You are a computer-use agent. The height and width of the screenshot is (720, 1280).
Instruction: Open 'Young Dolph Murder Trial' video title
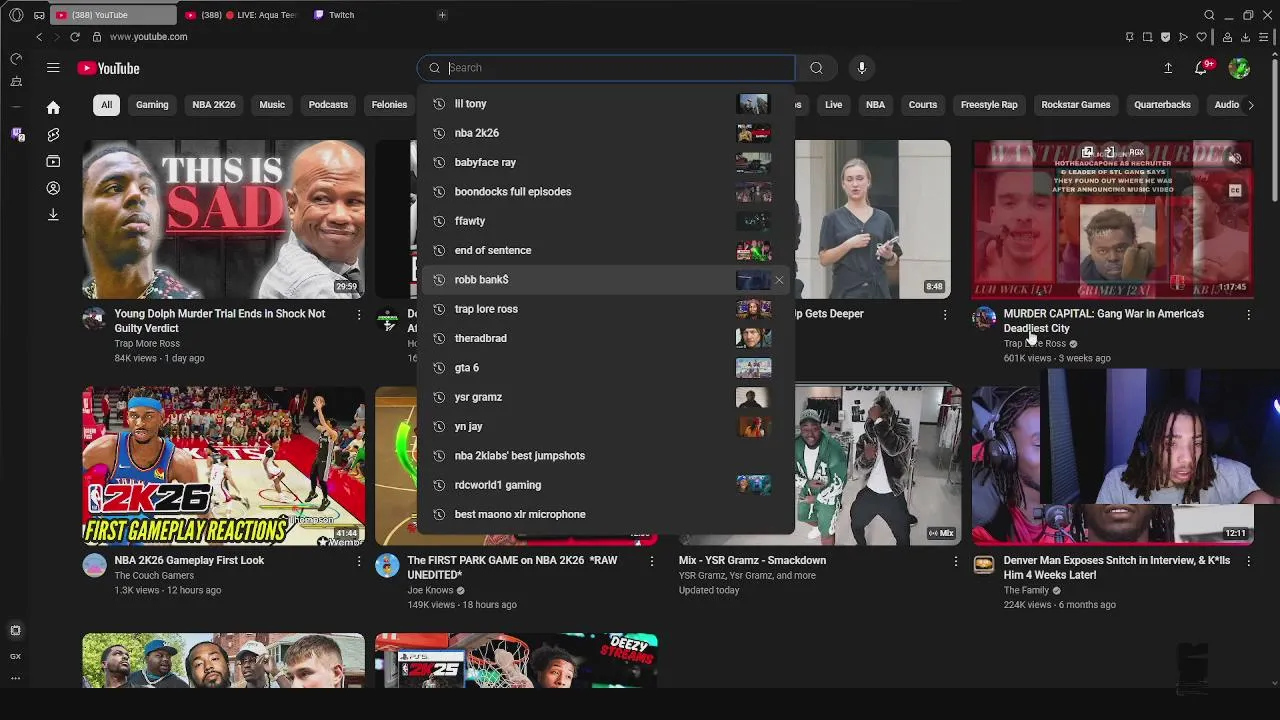(220, 321)
